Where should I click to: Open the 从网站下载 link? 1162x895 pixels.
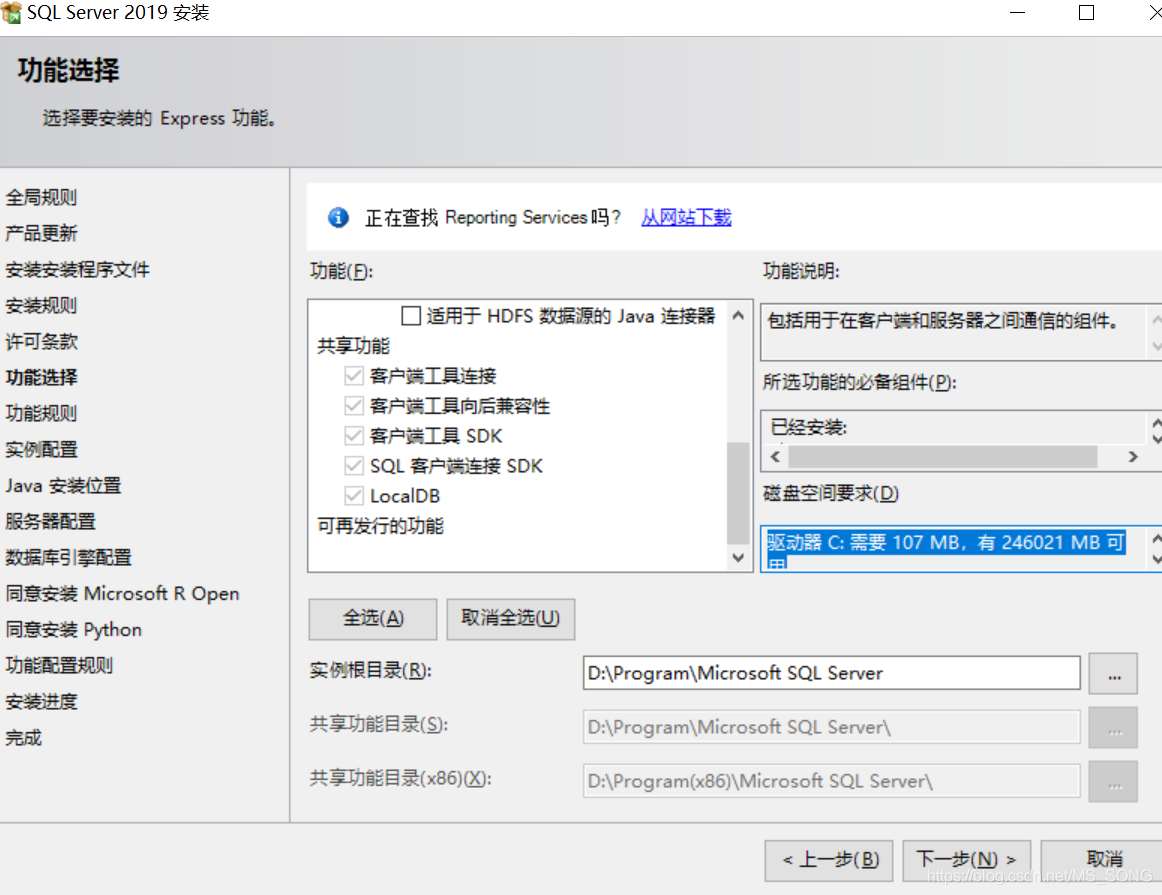pyautogui.click(x=686, y=217)
